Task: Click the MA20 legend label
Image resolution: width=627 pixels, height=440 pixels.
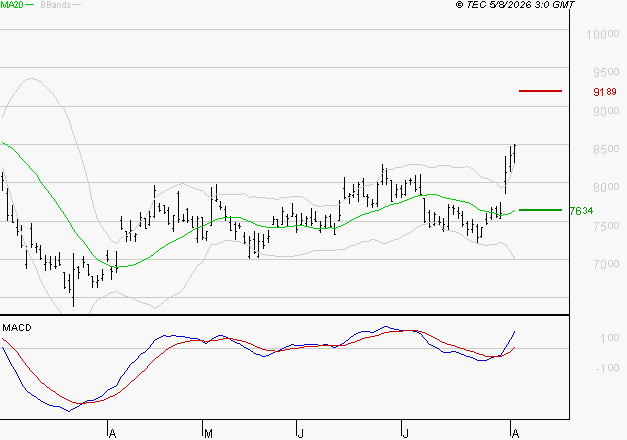Action: coord(12,4)
